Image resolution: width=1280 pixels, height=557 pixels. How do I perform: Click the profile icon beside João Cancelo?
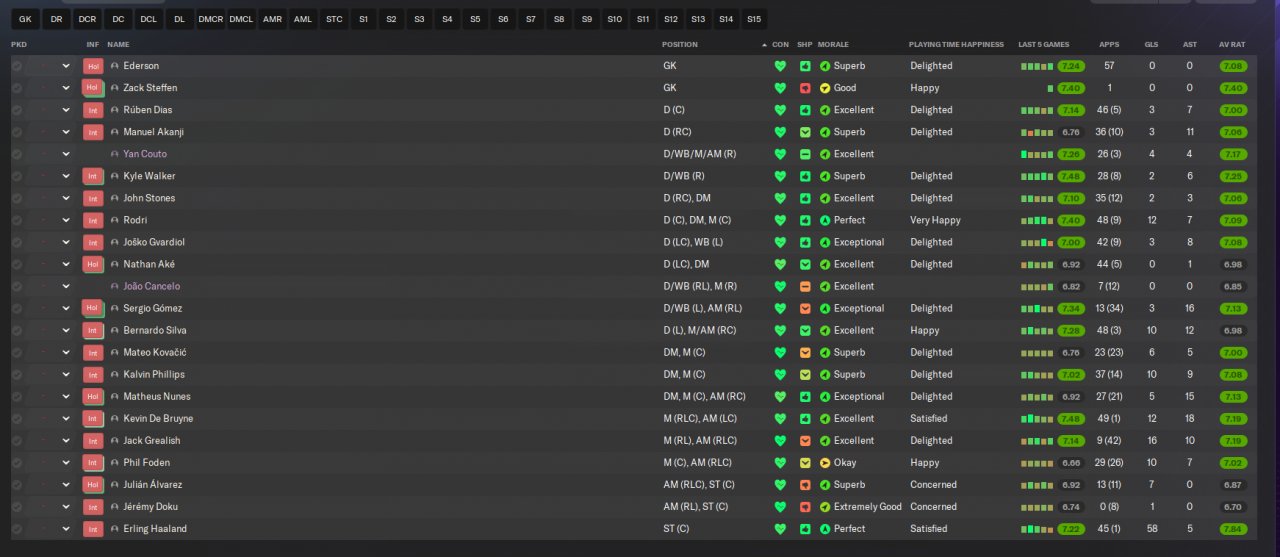(x=115, y=286)
